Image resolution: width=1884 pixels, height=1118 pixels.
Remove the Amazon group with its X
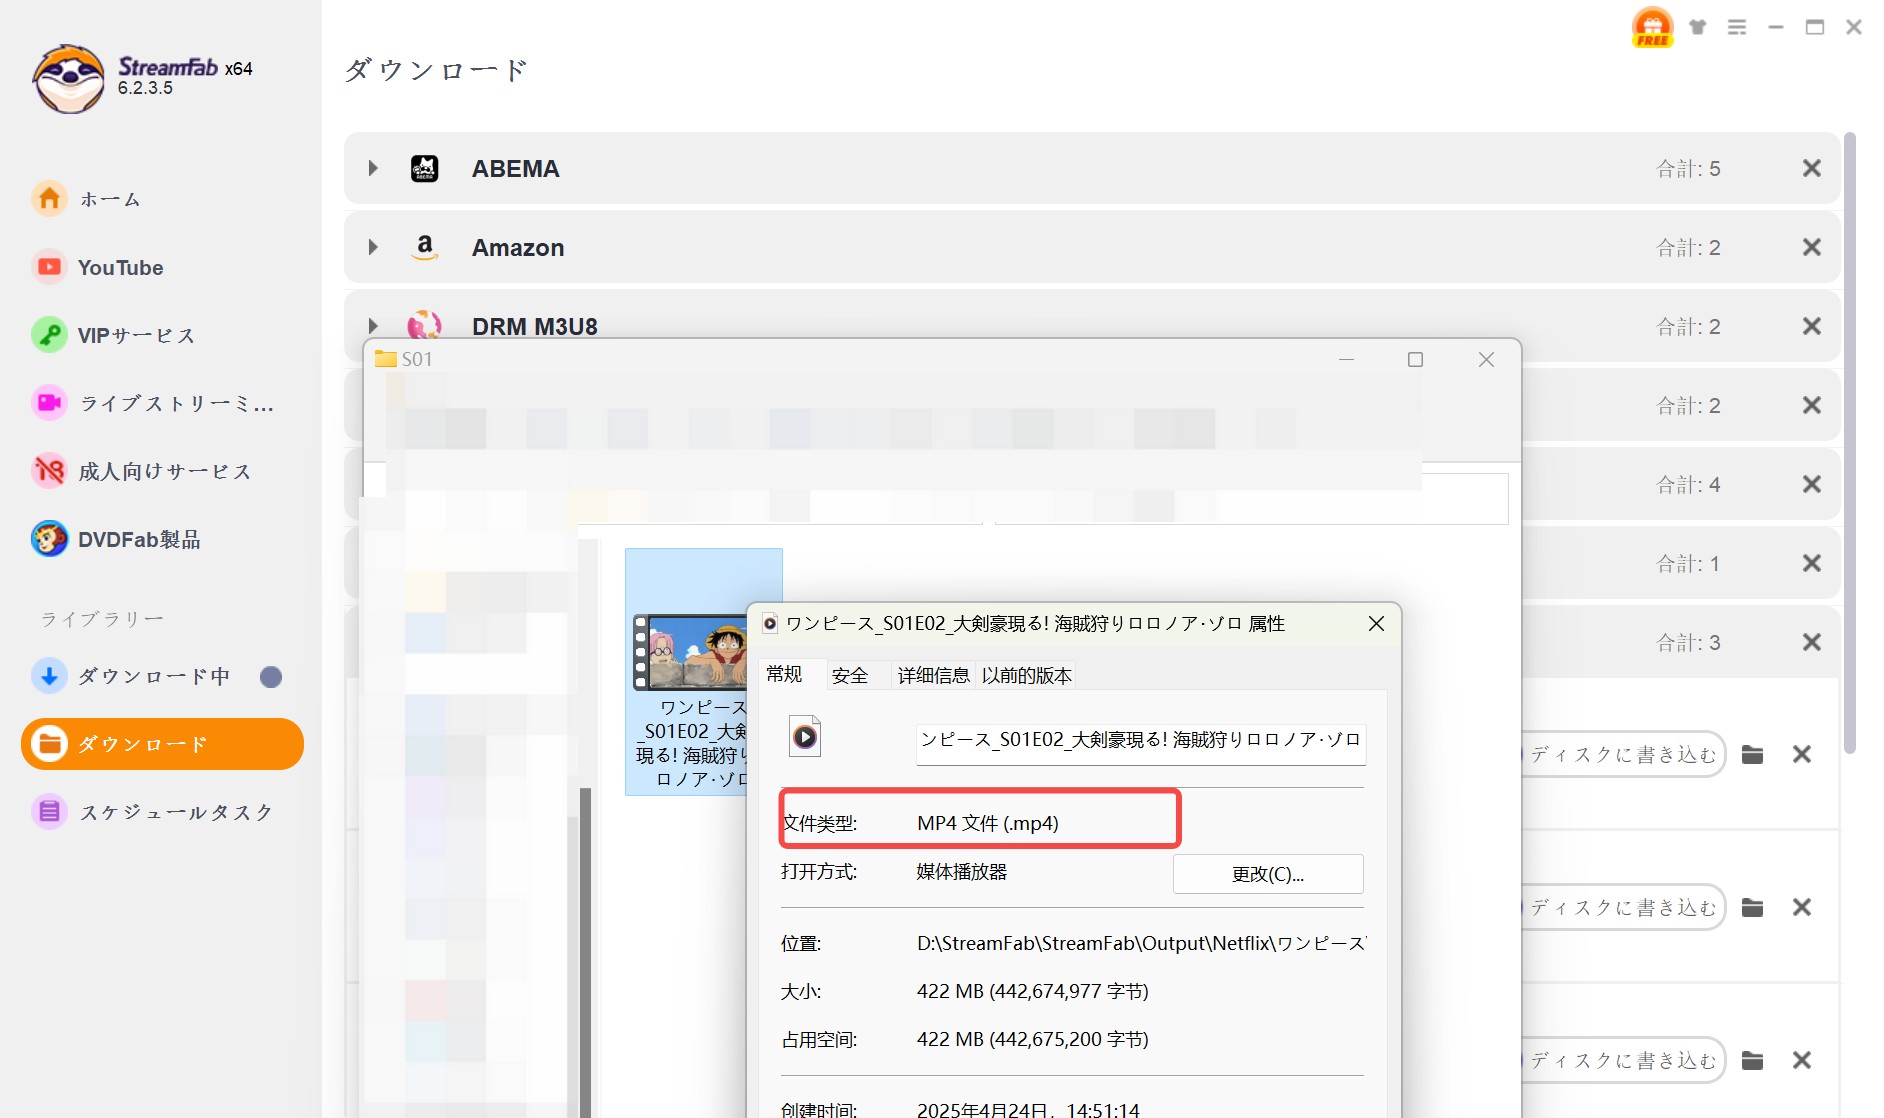[x=1812, y=247]
